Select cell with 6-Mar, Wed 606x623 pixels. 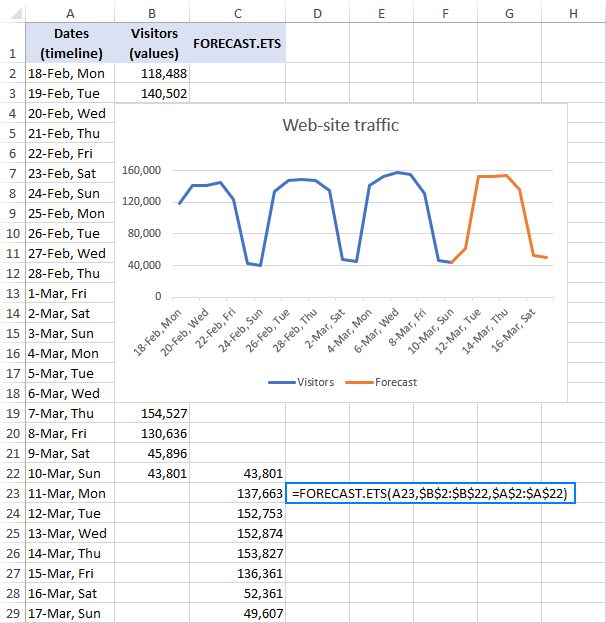point(70,393)
